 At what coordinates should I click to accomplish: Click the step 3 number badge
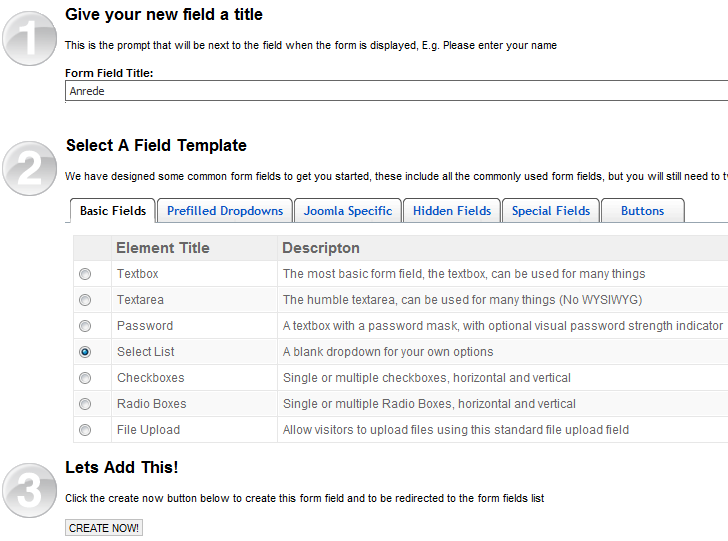30,489
